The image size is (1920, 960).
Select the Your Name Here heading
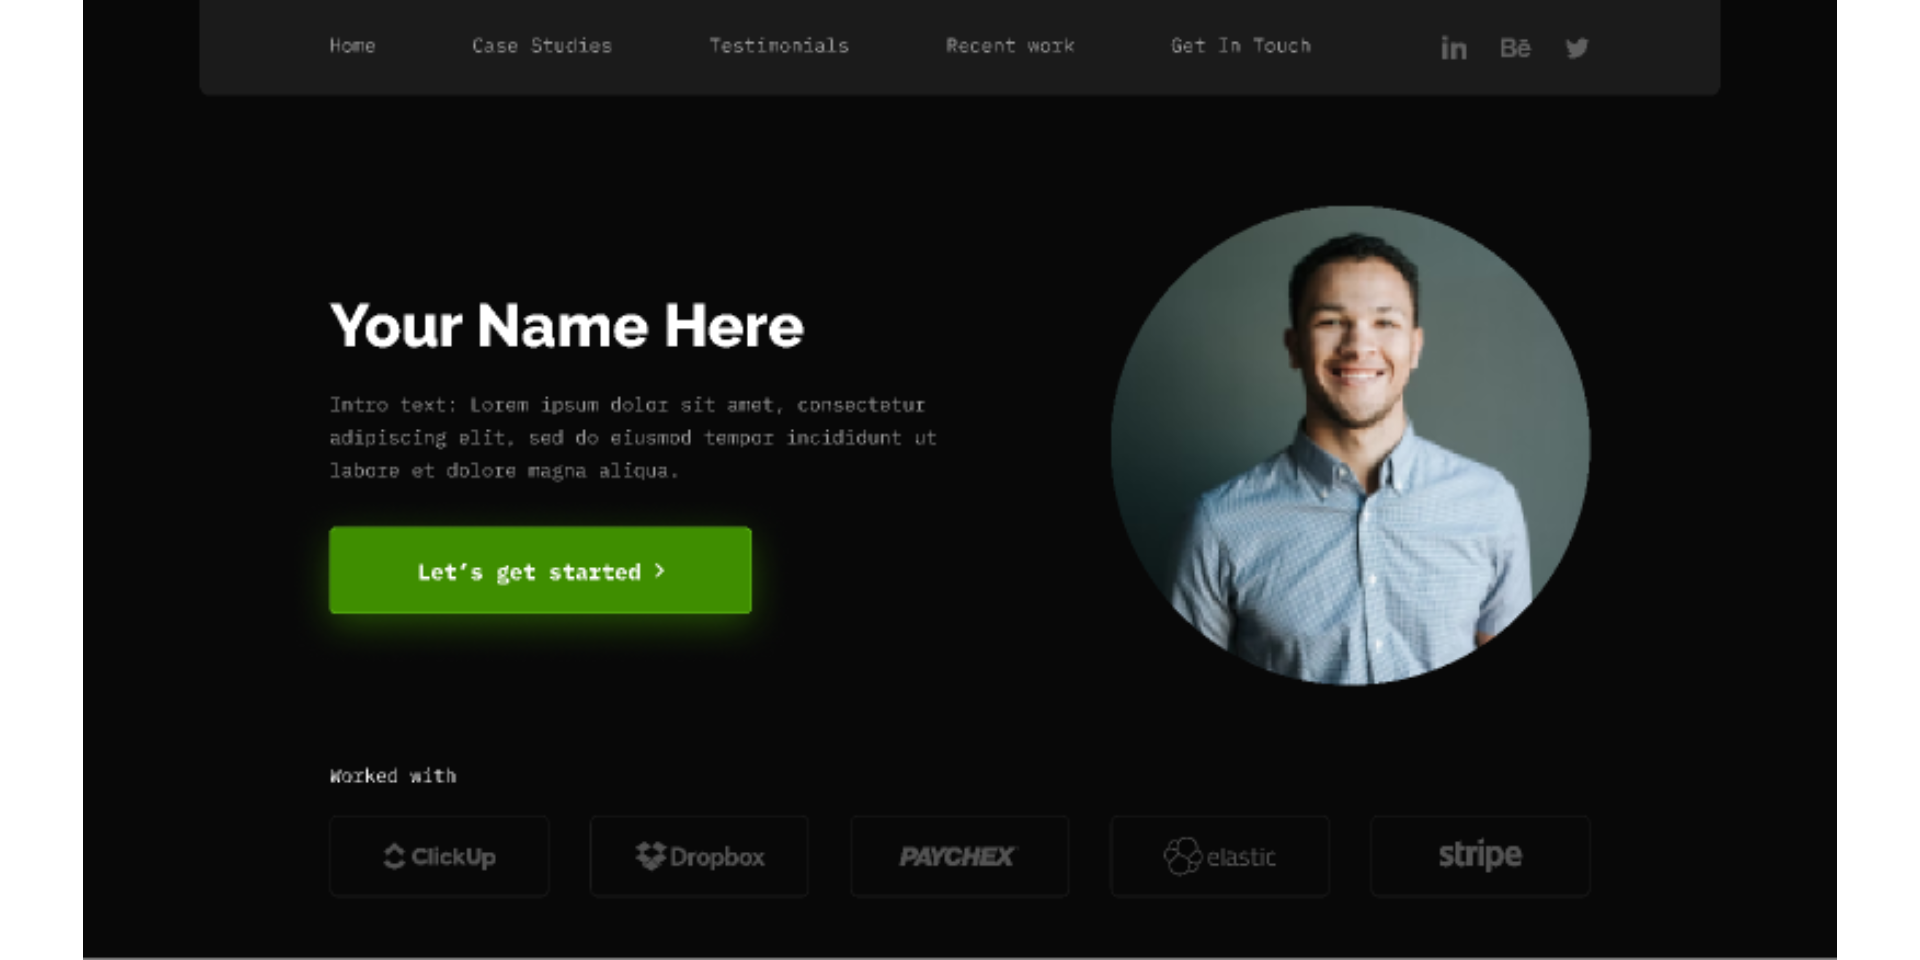pyautogui.click(x=566, y=326)
